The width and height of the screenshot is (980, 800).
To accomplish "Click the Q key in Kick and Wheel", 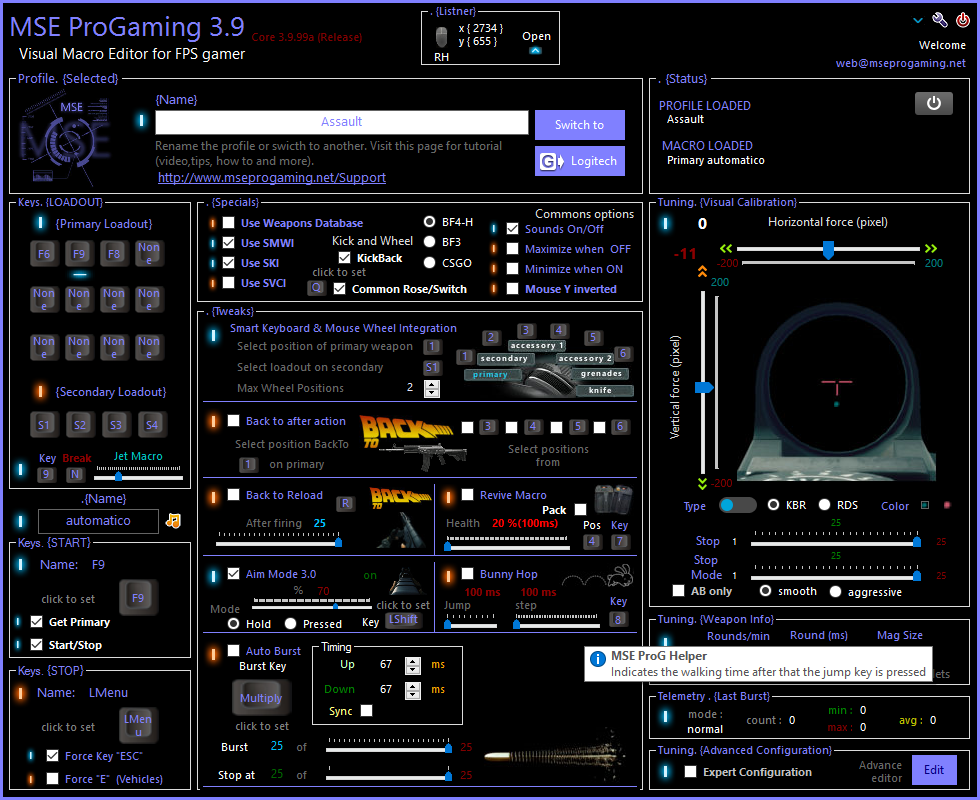I will coord(317,288).
